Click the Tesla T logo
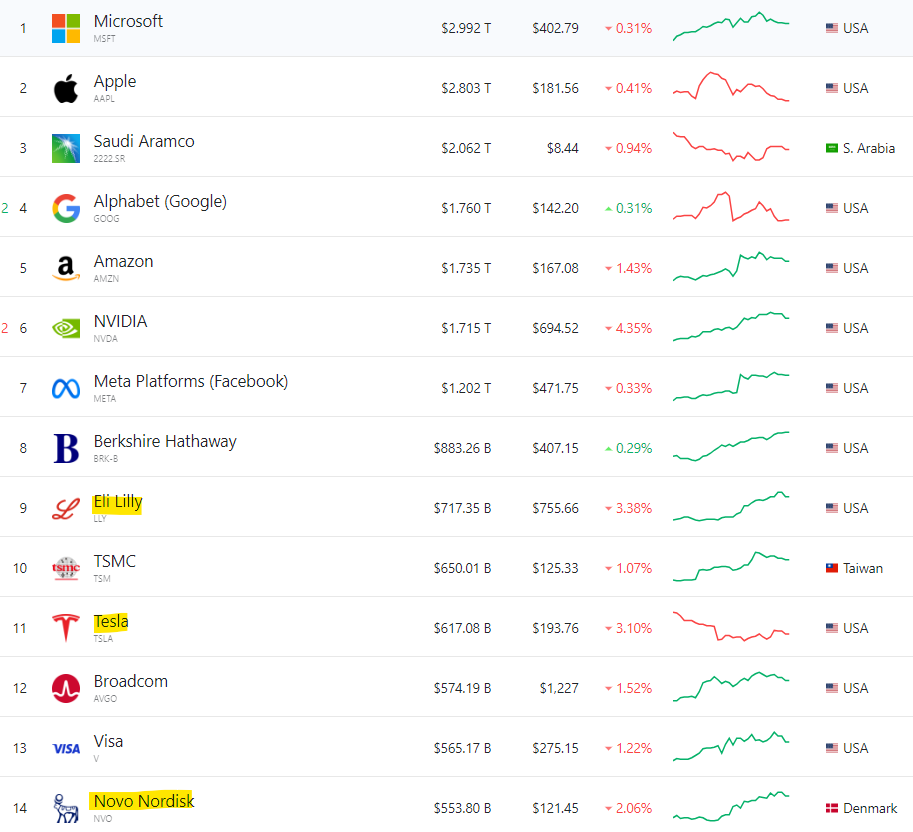This screenshot has height=832, width=913. [x=66, y=628]
